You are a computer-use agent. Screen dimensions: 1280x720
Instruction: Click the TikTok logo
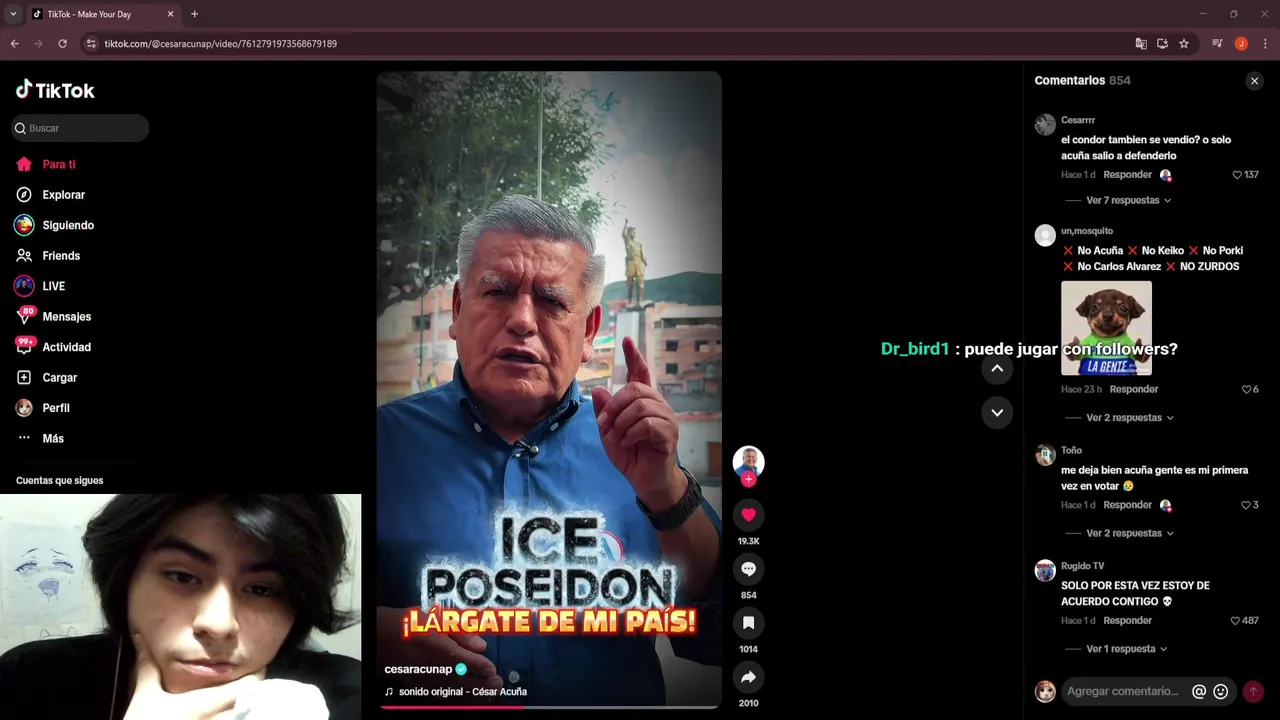(55, 90)
